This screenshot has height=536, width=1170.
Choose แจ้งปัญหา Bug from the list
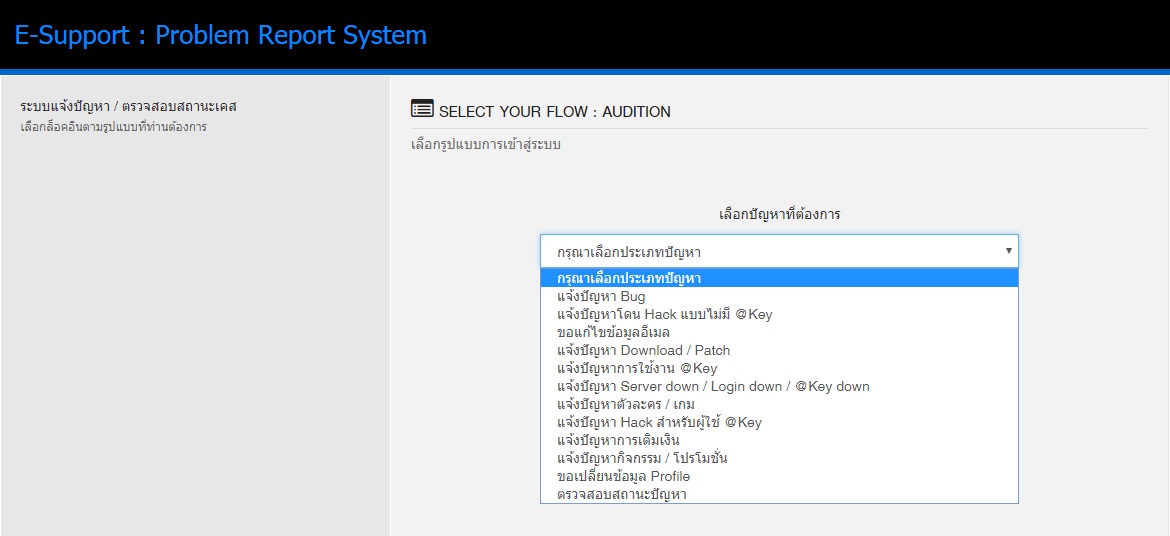click(779, 296)
